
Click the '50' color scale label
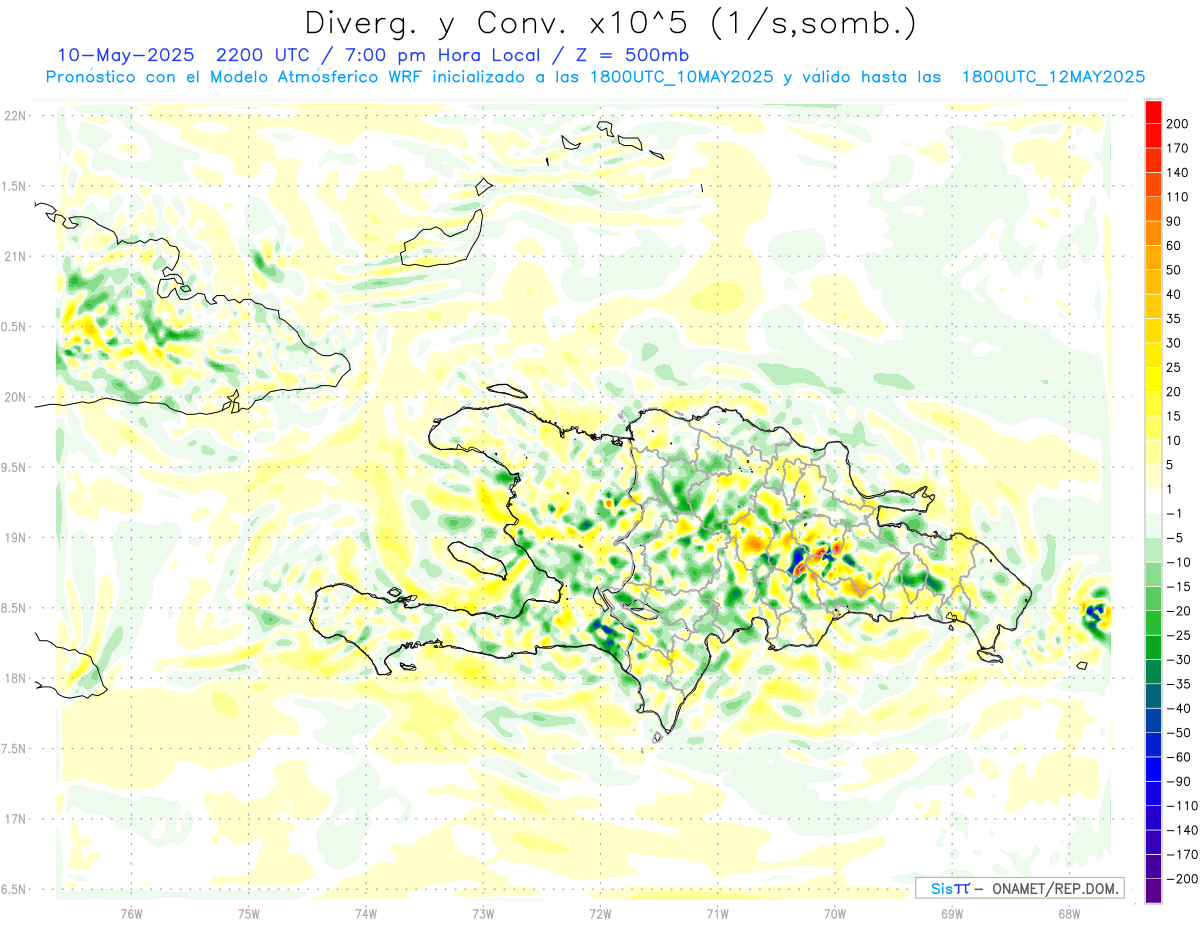coord(1175,270)
